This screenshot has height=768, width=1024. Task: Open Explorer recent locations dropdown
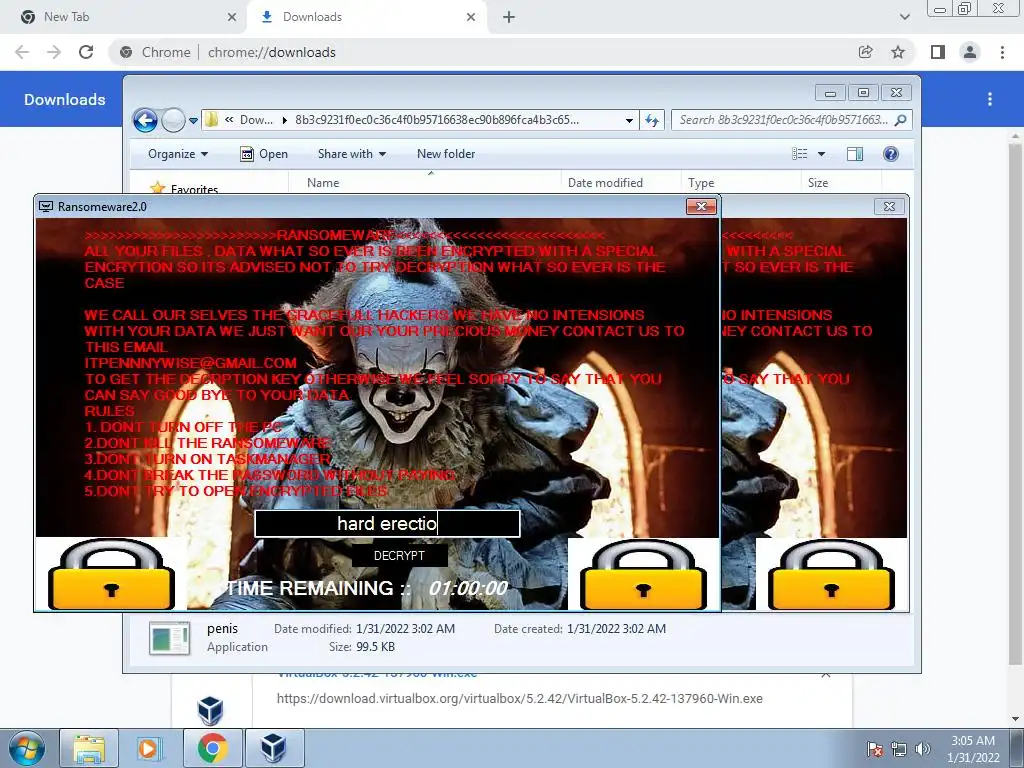(193, 121)
